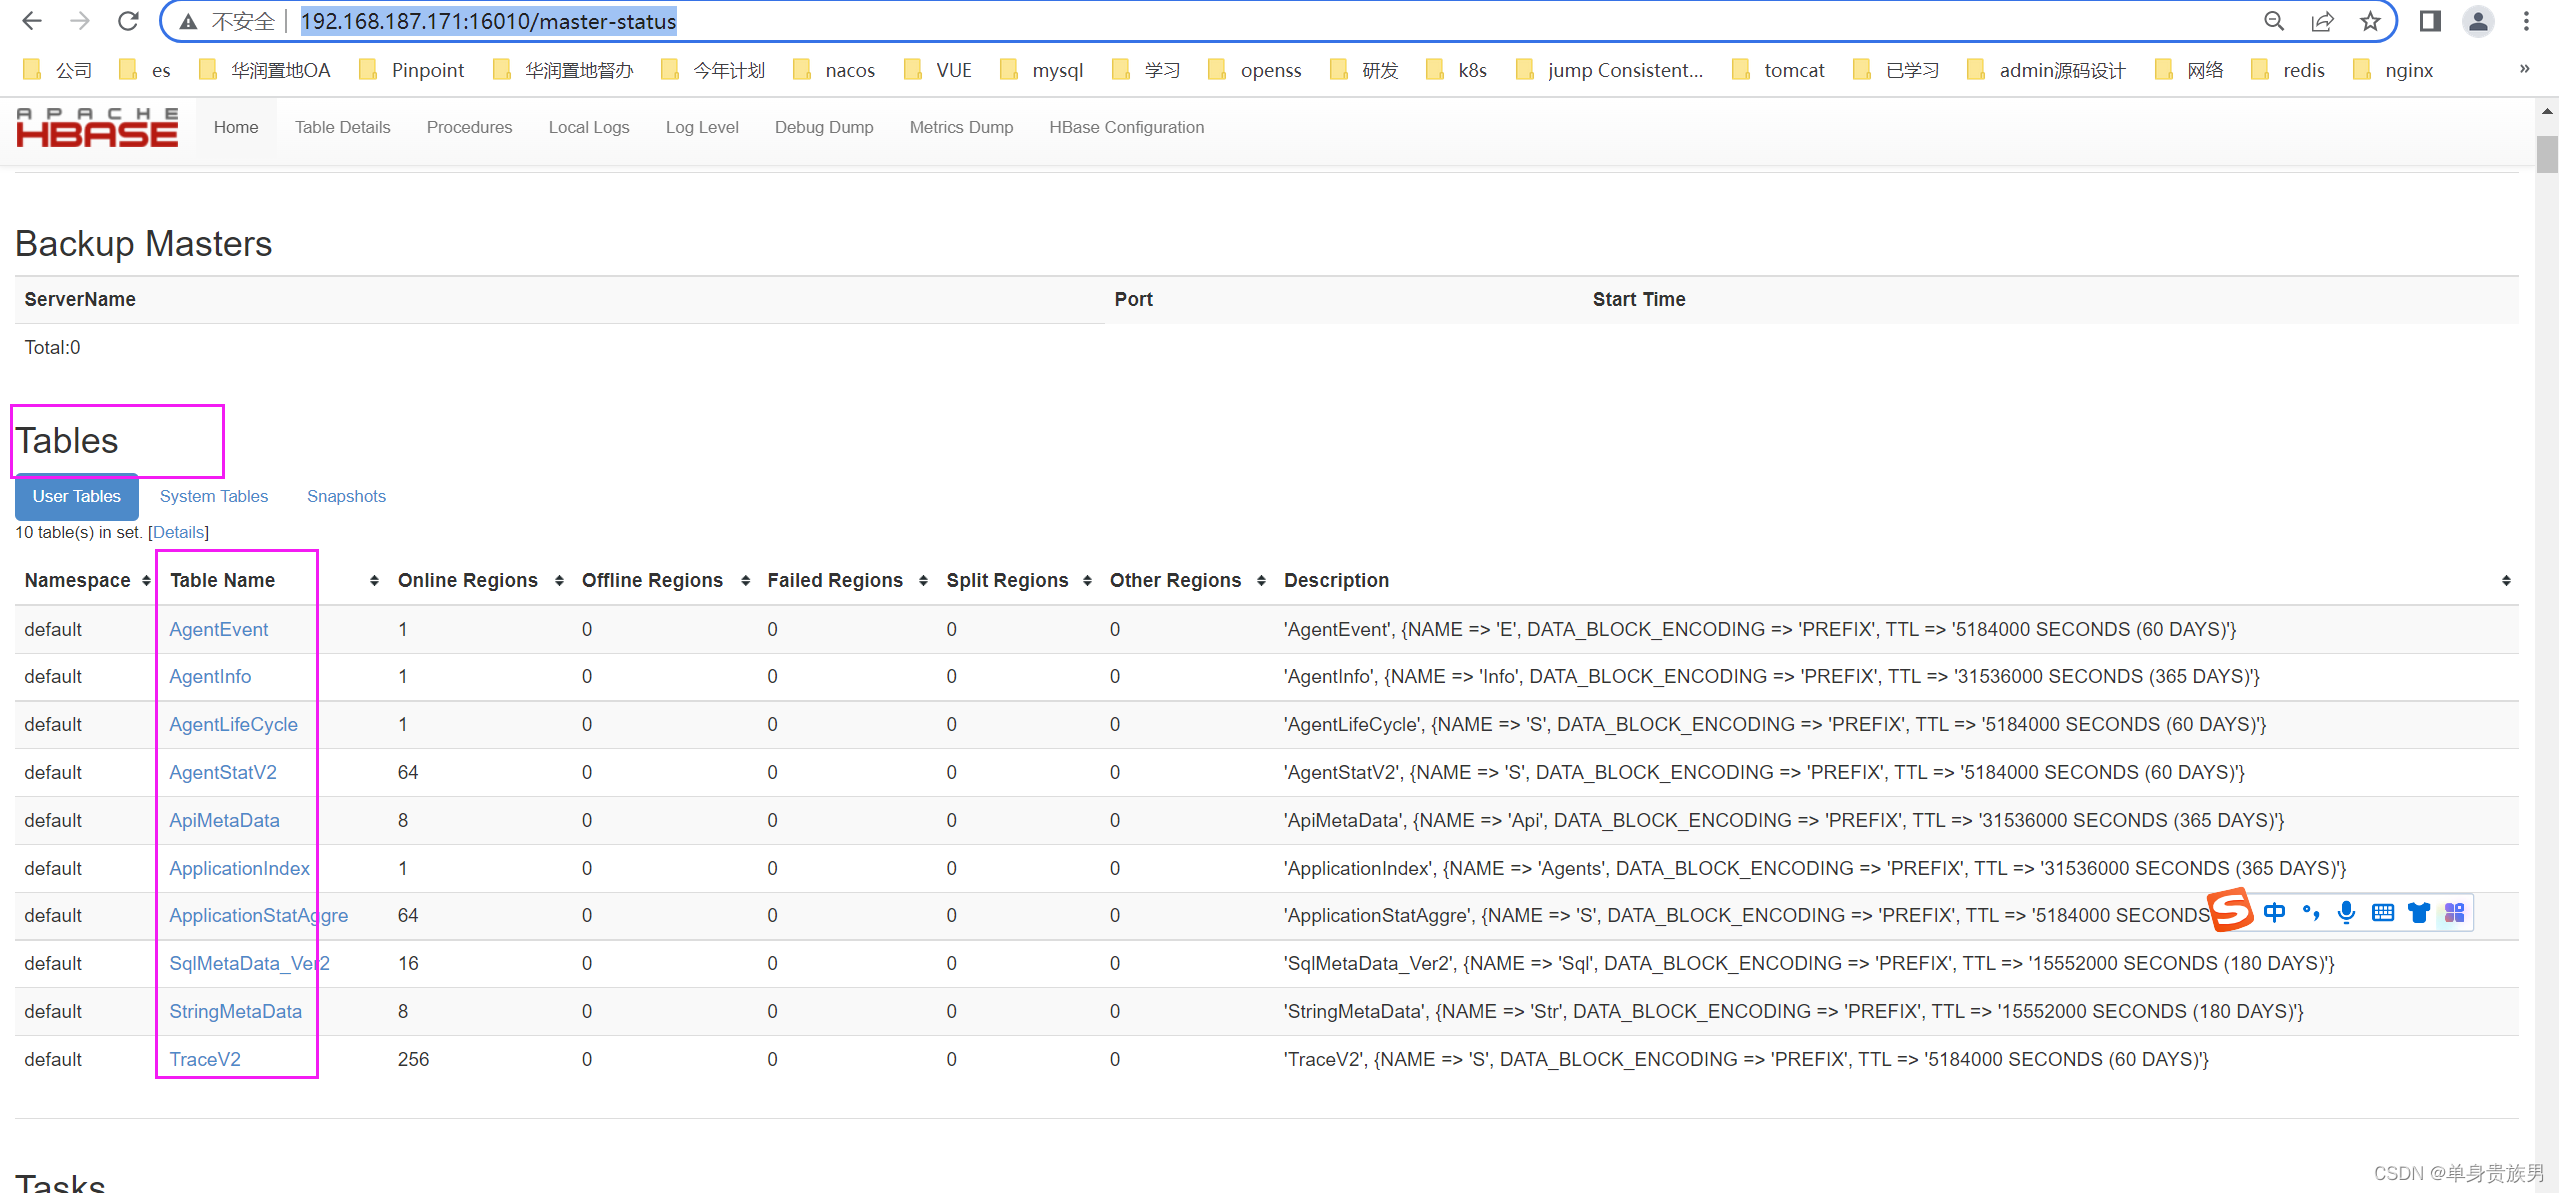Expand the TableName column header
The width and height of the screenshot is (2559, 1193).
point(366,579)
